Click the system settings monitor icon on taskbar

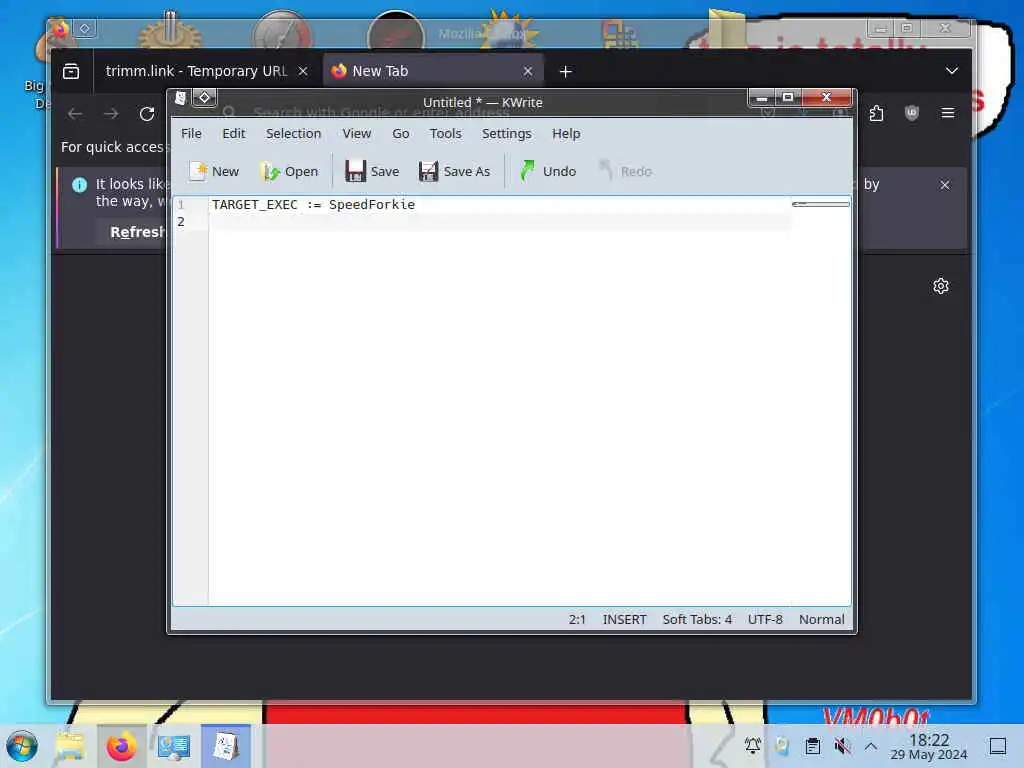click(174, 746)
